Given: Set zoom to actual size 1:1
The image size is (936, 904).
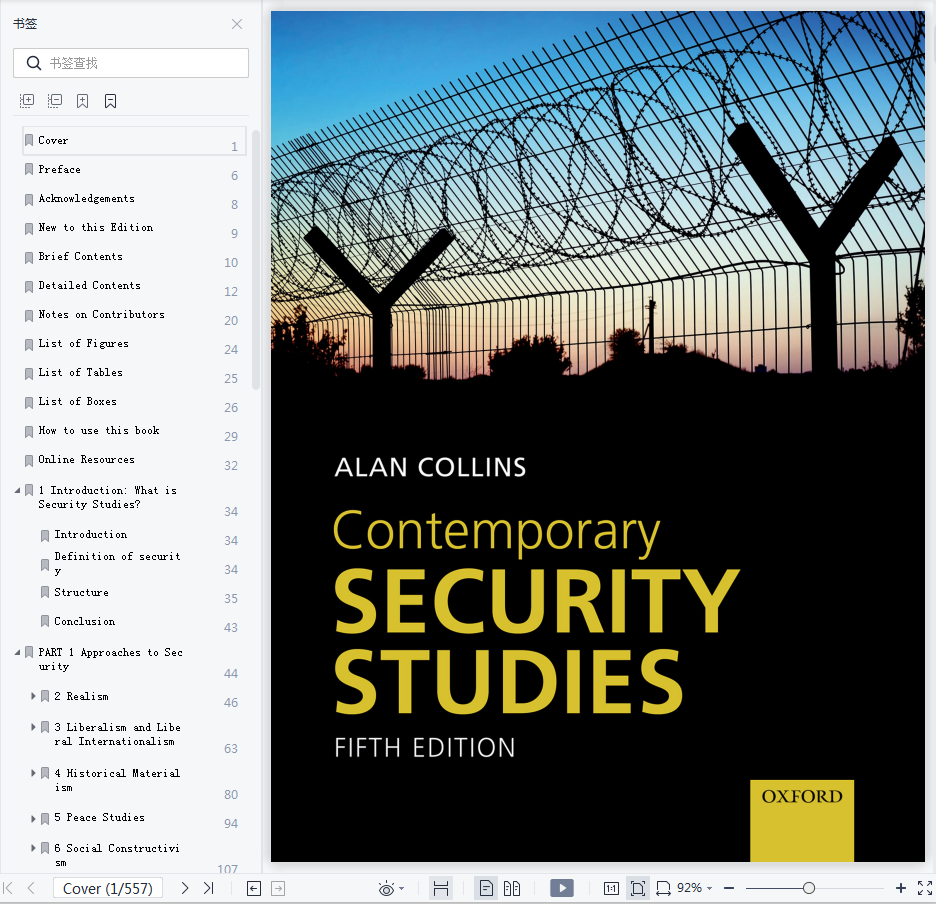Looking at the screenshot, I should coord(611,888).
